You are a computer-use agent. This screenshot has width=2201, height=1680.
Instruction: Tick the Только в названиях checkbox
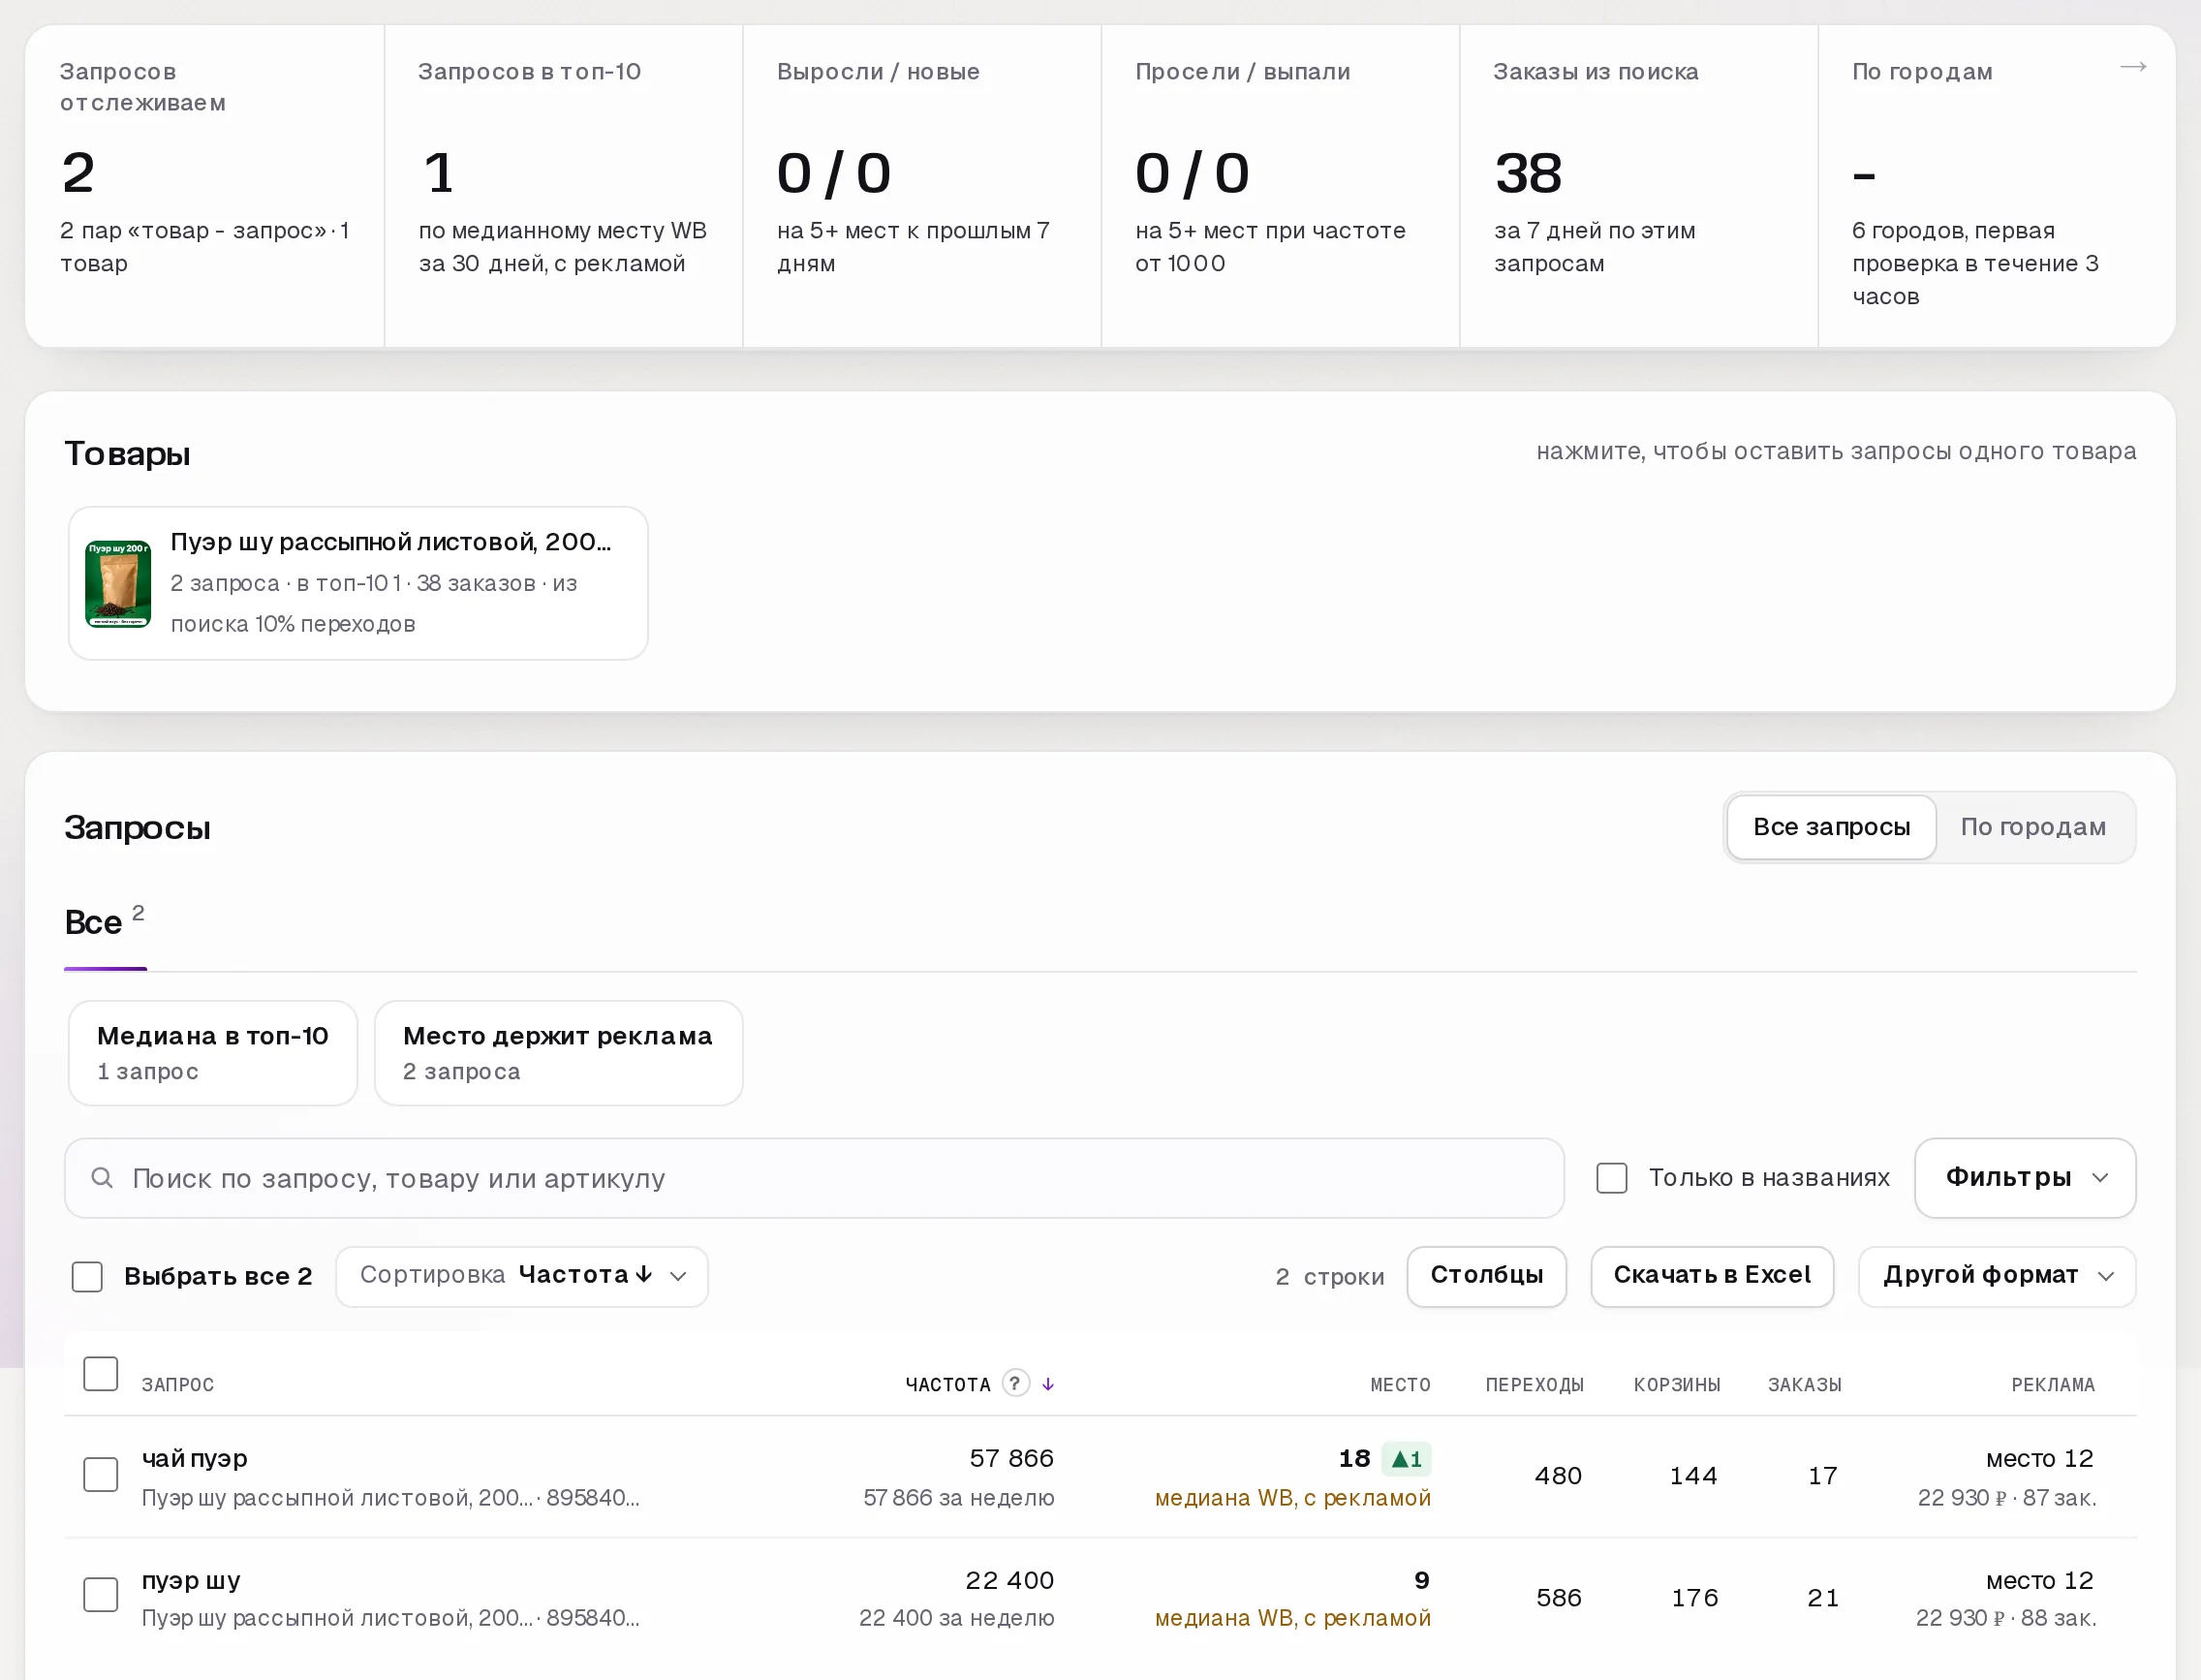pos(1611,1178)
